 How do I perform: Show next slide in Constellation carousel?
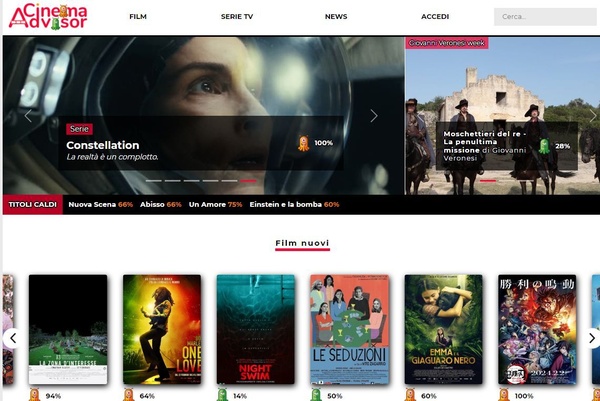(x=374, y=116)
